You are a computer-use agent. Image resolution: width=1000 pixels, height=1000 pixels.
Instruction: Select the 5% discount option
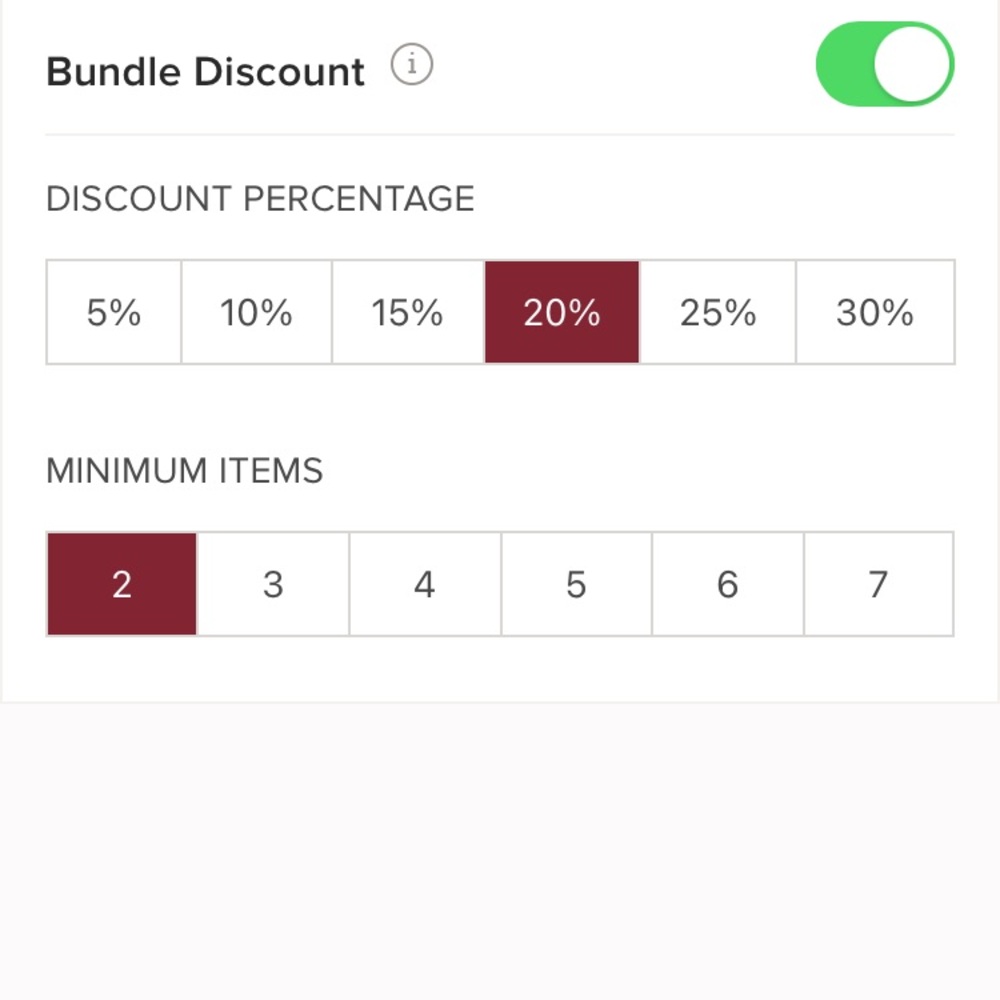pyautogui.click(x=113, y=312)
